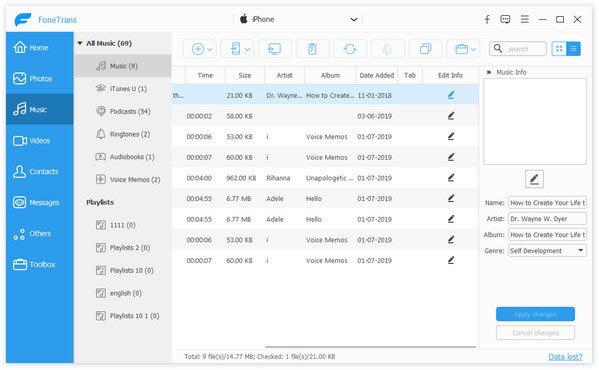Click the refresh sync icon
The image size is (599, 370).
(350, 49)
